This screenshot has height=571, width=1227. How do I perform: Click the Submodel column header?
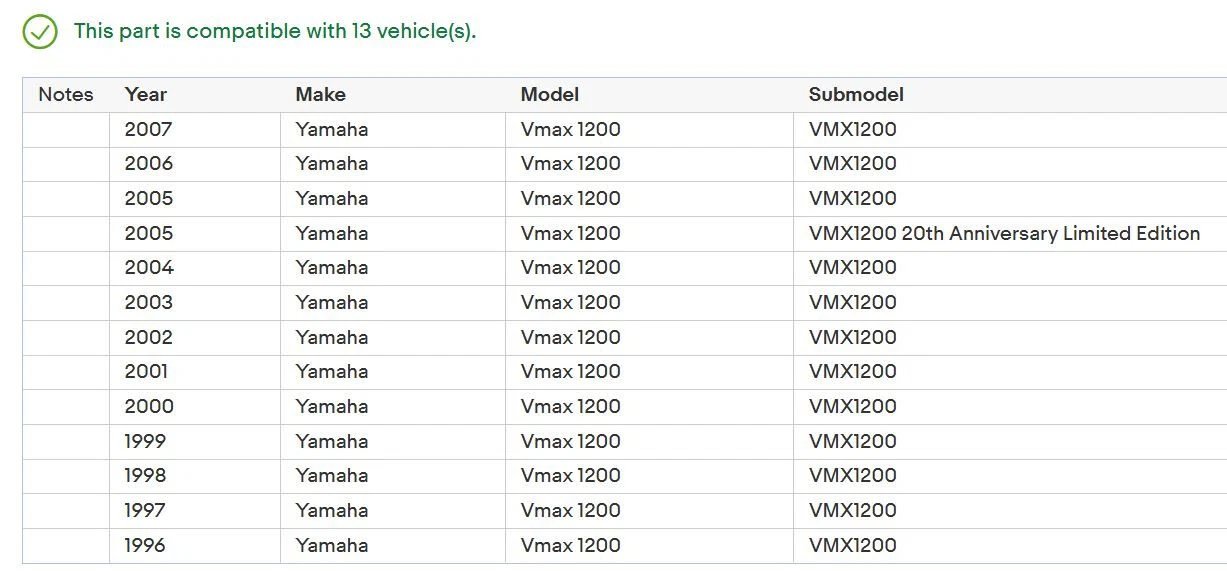(856, 95)
